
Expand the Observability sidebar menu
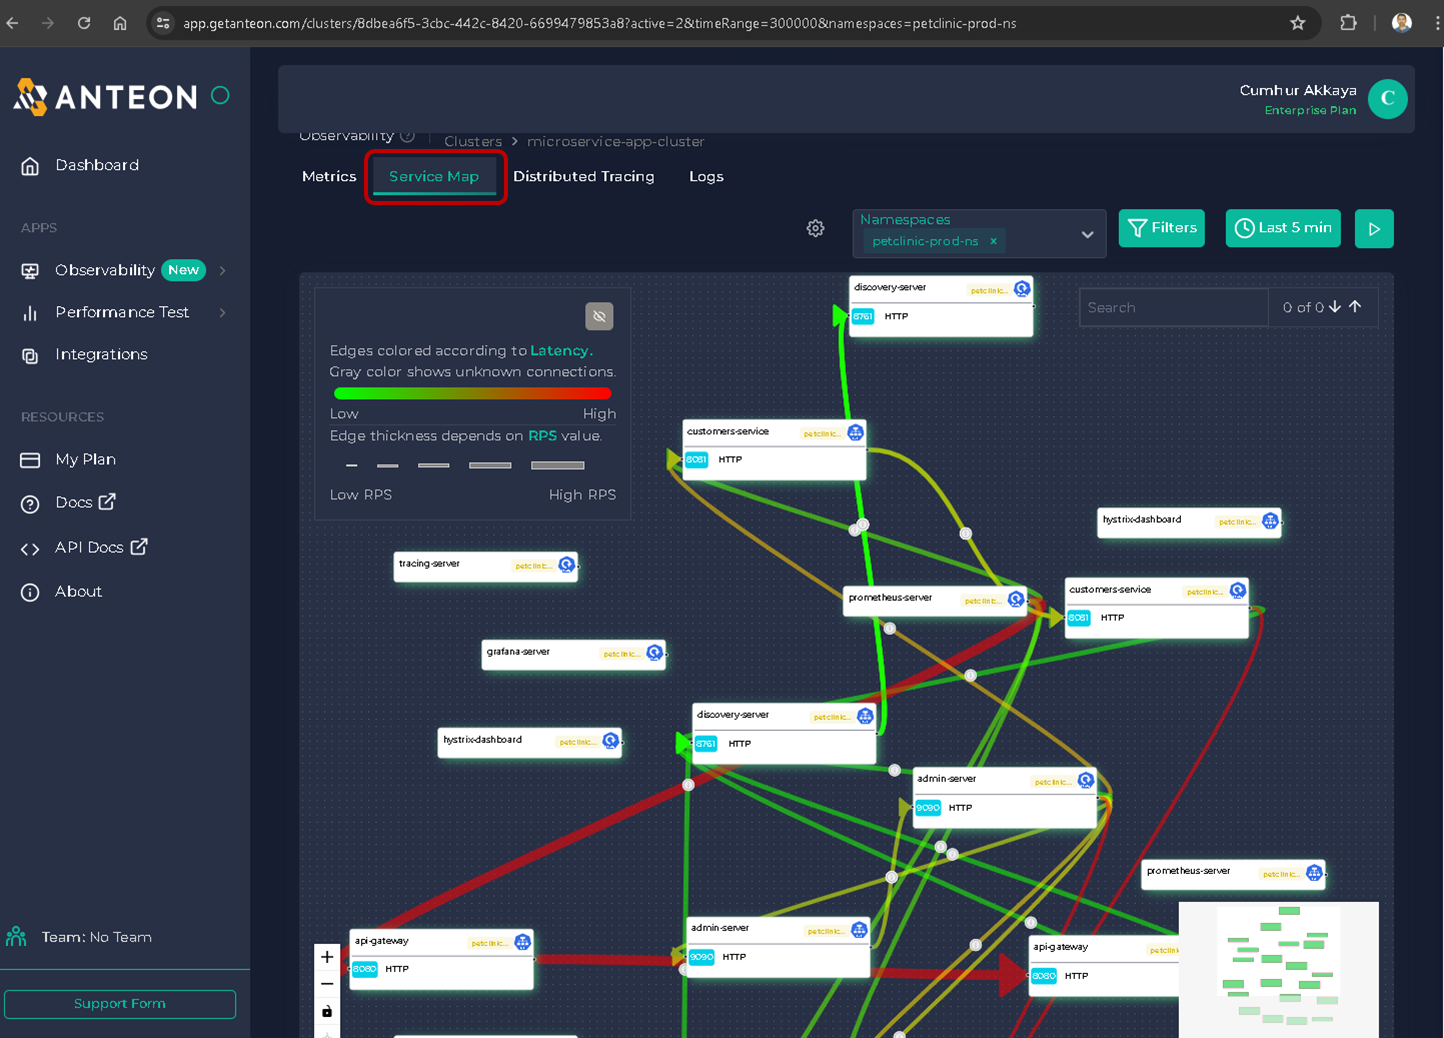coord(222,270)
